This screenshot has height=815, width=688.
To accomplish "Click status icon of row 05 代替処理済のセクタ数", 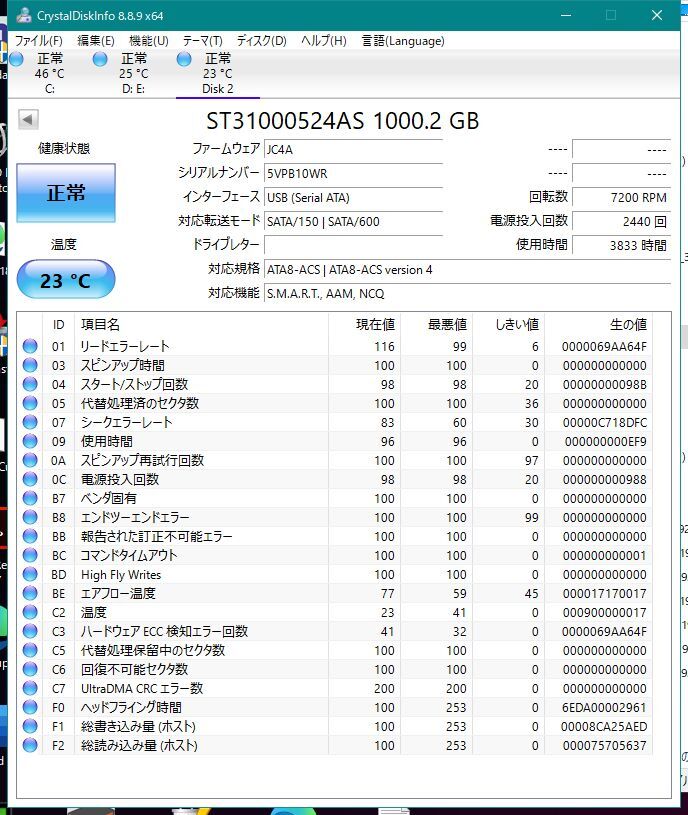I will point(30,403).
